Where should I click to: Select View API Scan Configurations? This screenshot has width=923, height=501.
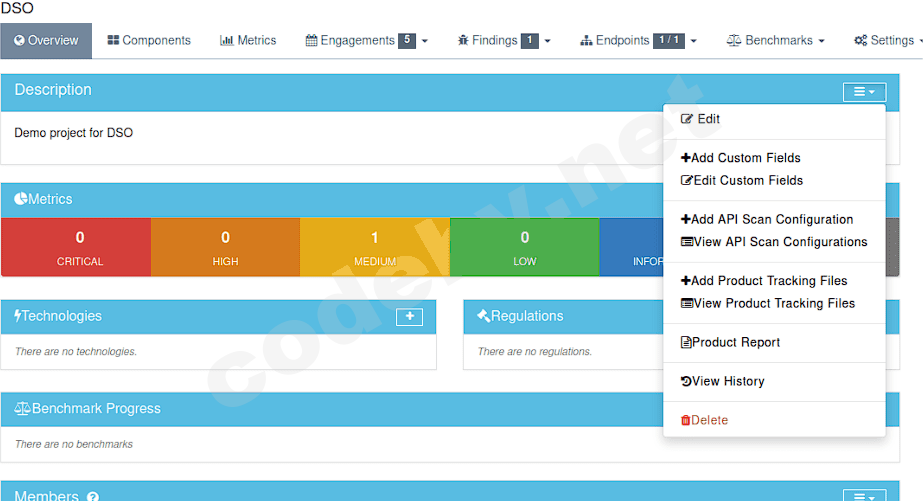[x=774, y=242]
